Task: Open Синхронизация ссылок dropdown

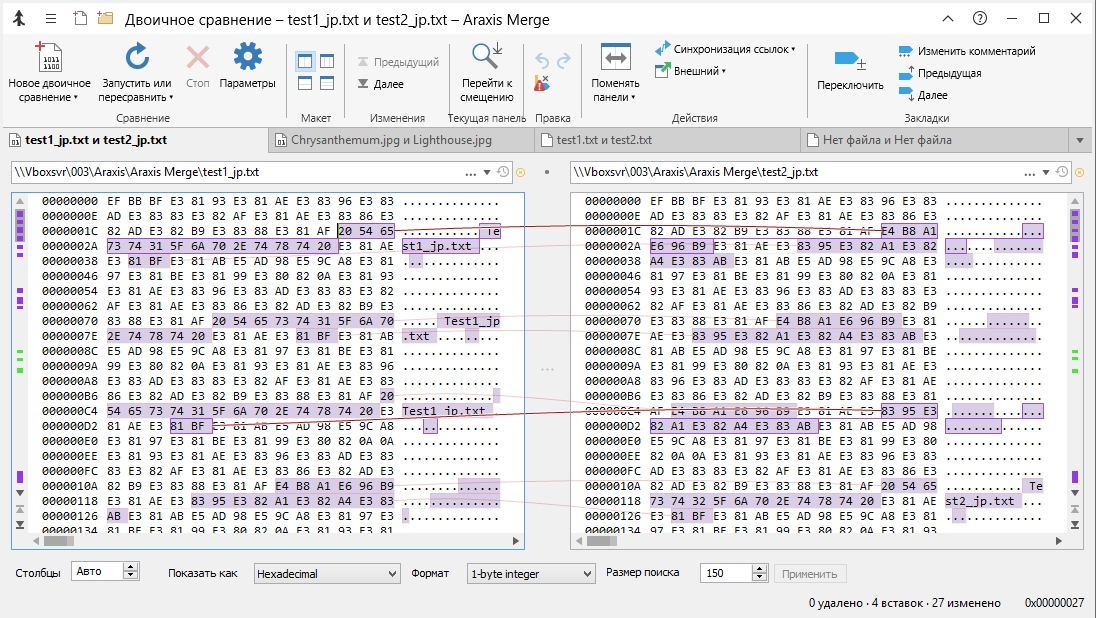Action: [x=725, y=50]
